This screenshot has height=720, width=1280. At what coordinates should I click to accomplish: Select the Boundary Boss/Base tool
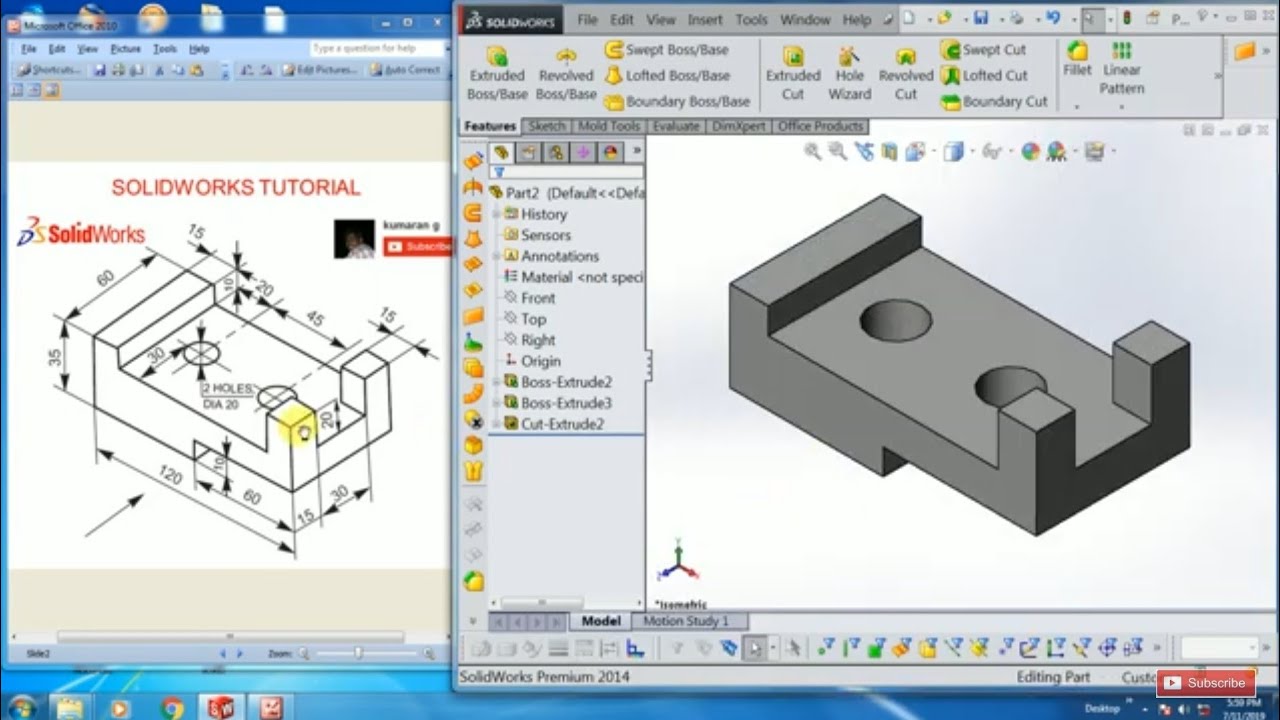[x=677, y=101]
